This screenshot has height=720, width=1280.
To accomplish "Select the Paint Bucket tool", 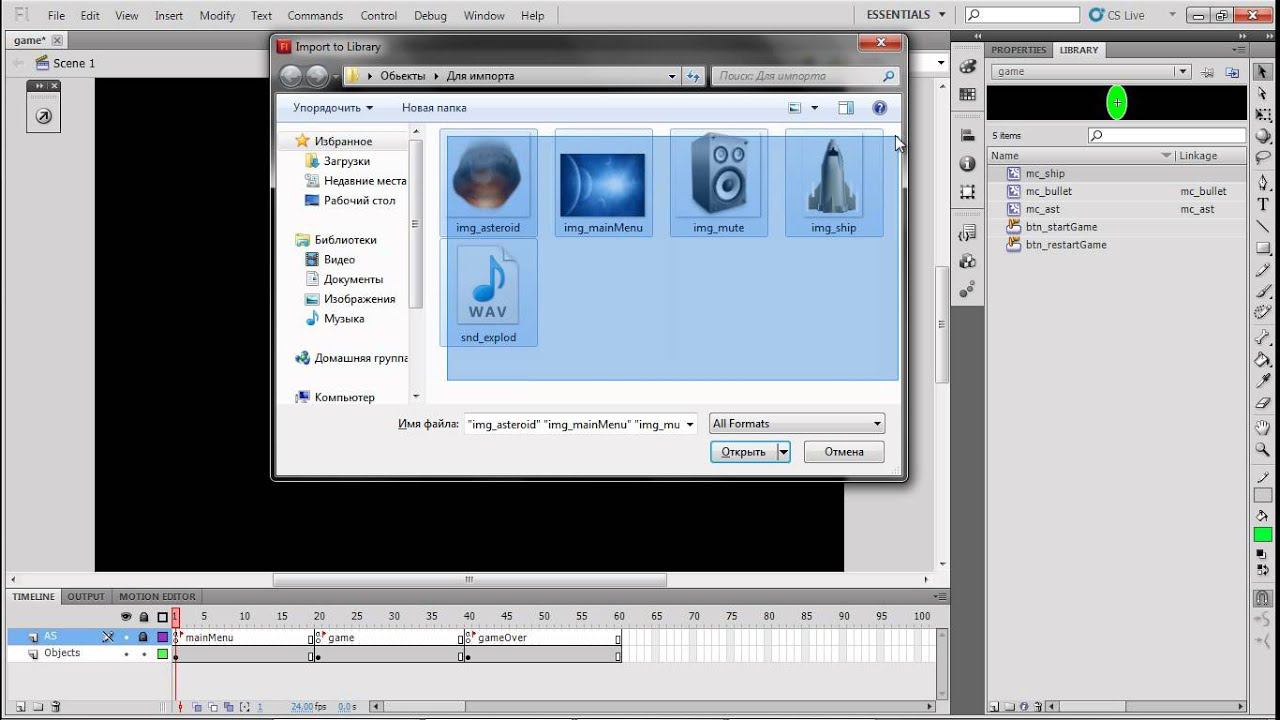I will click(x=1263, y=359).
